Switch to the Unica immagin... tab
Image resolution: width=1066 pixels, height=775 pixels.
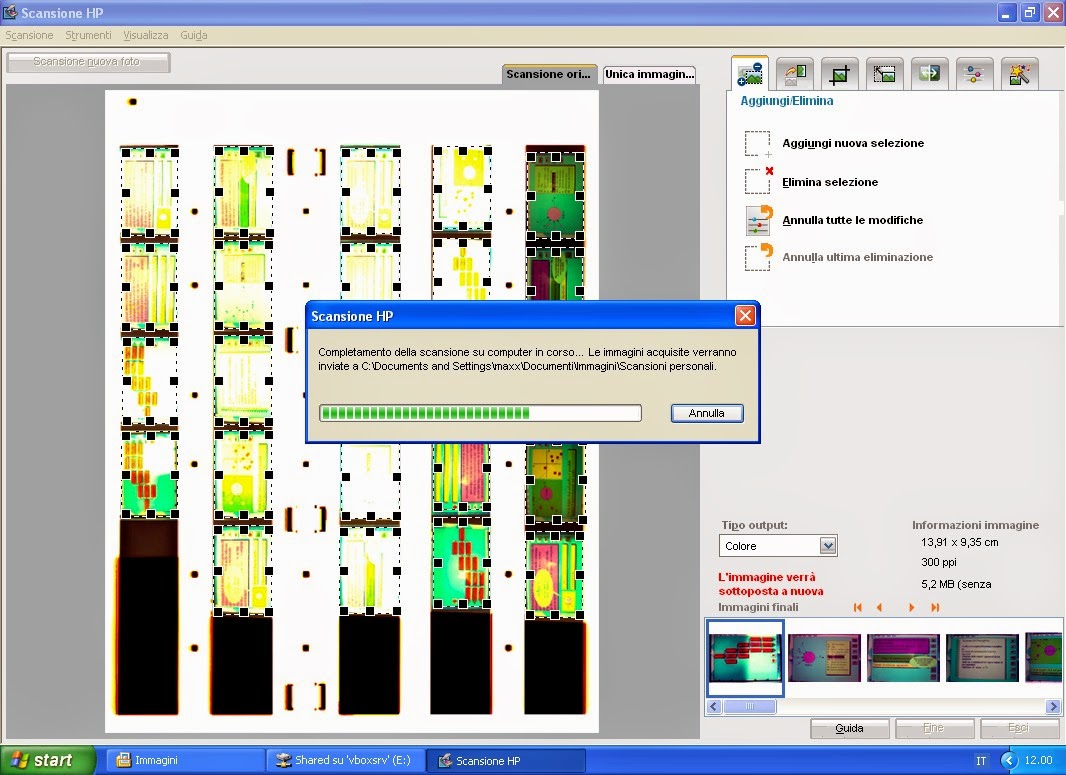click(649, 74)
